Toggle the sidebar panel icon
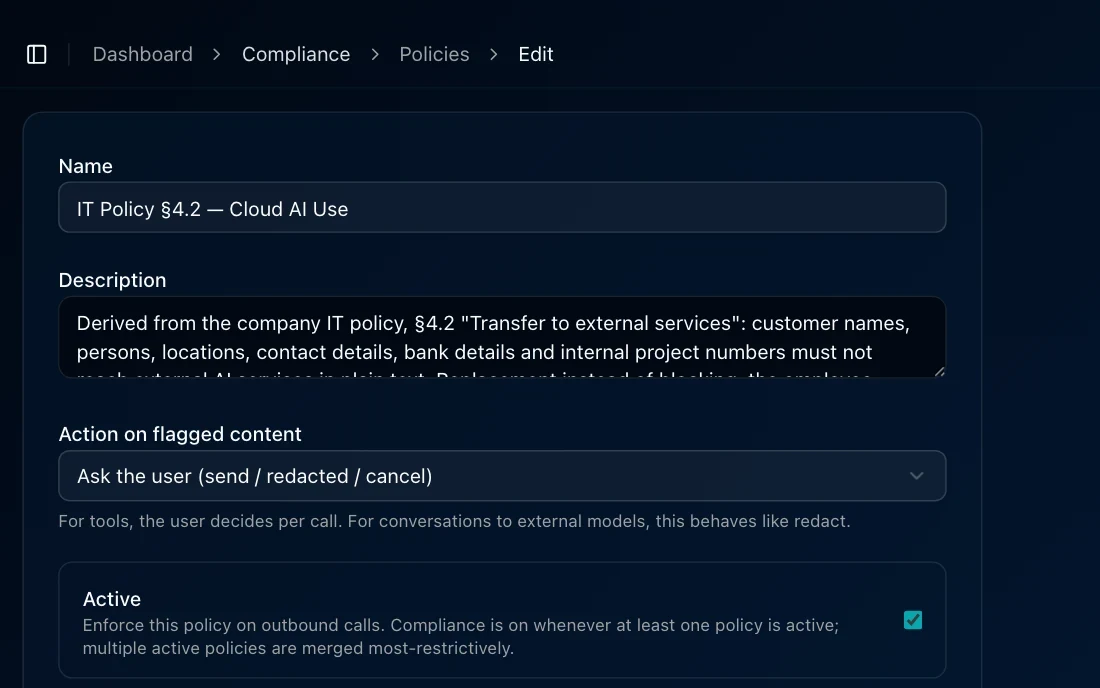Viewport: 1100px width, 688px height. [36, 54]
